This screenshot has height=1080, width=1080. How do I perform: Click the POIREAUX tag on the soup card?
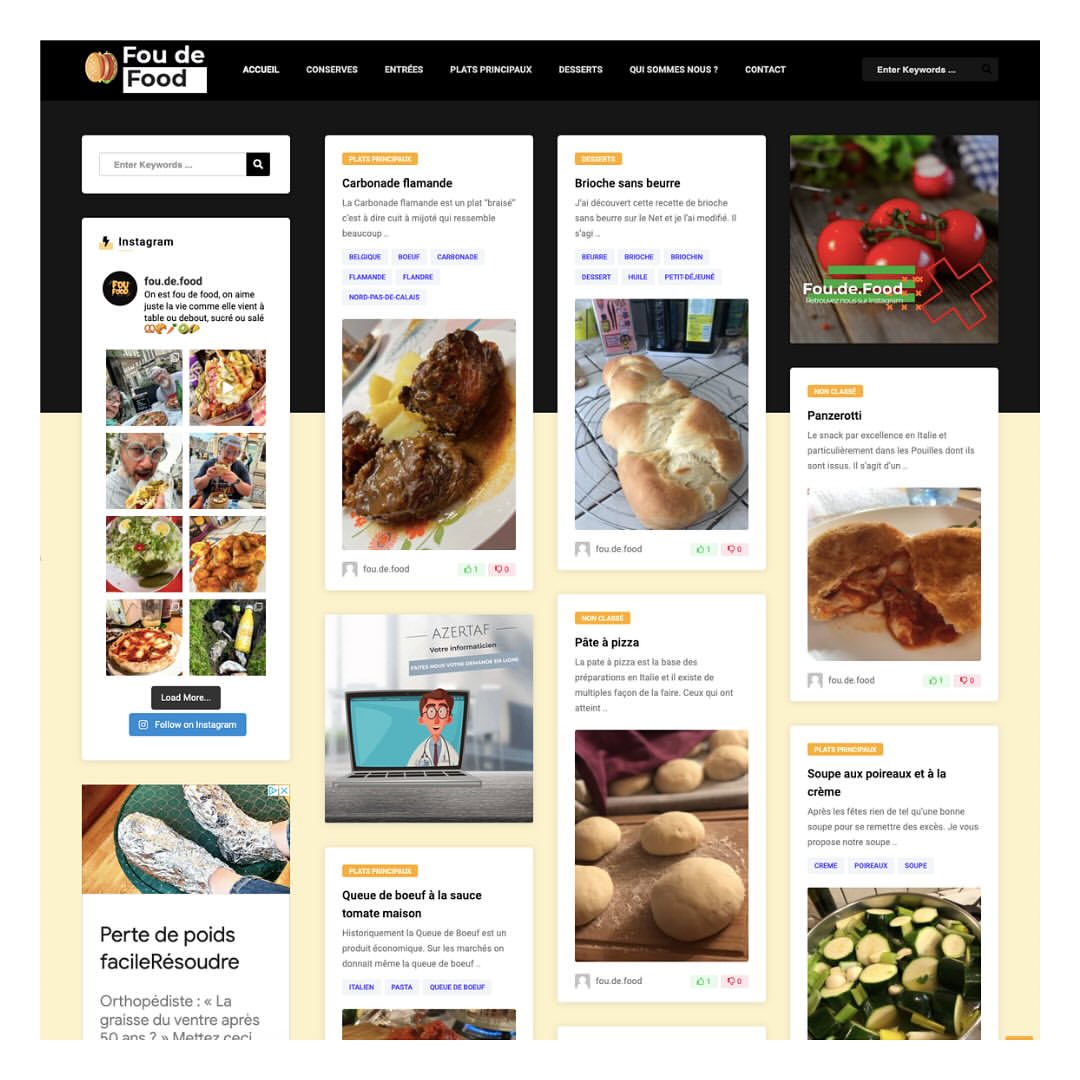(871, 865)
